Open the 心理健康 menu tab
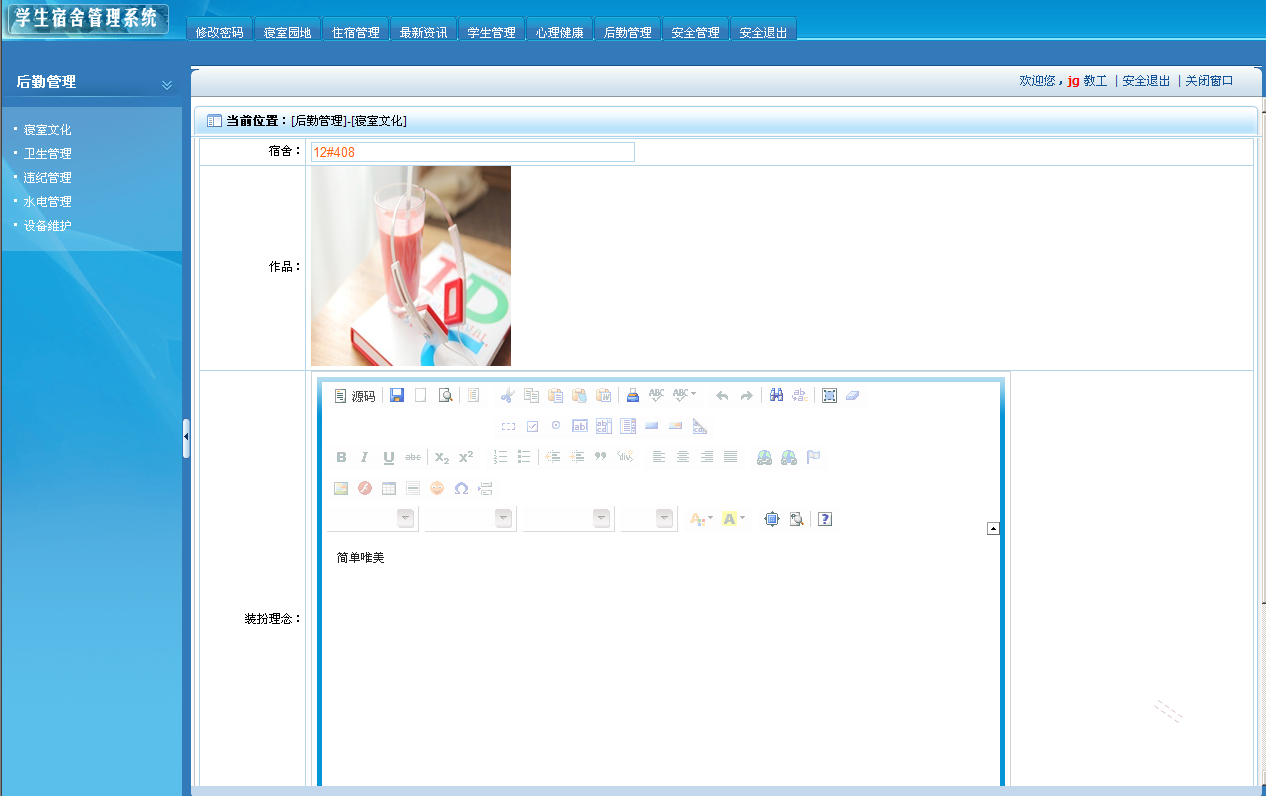This screenshot has height=796, width=1266. 559,29
